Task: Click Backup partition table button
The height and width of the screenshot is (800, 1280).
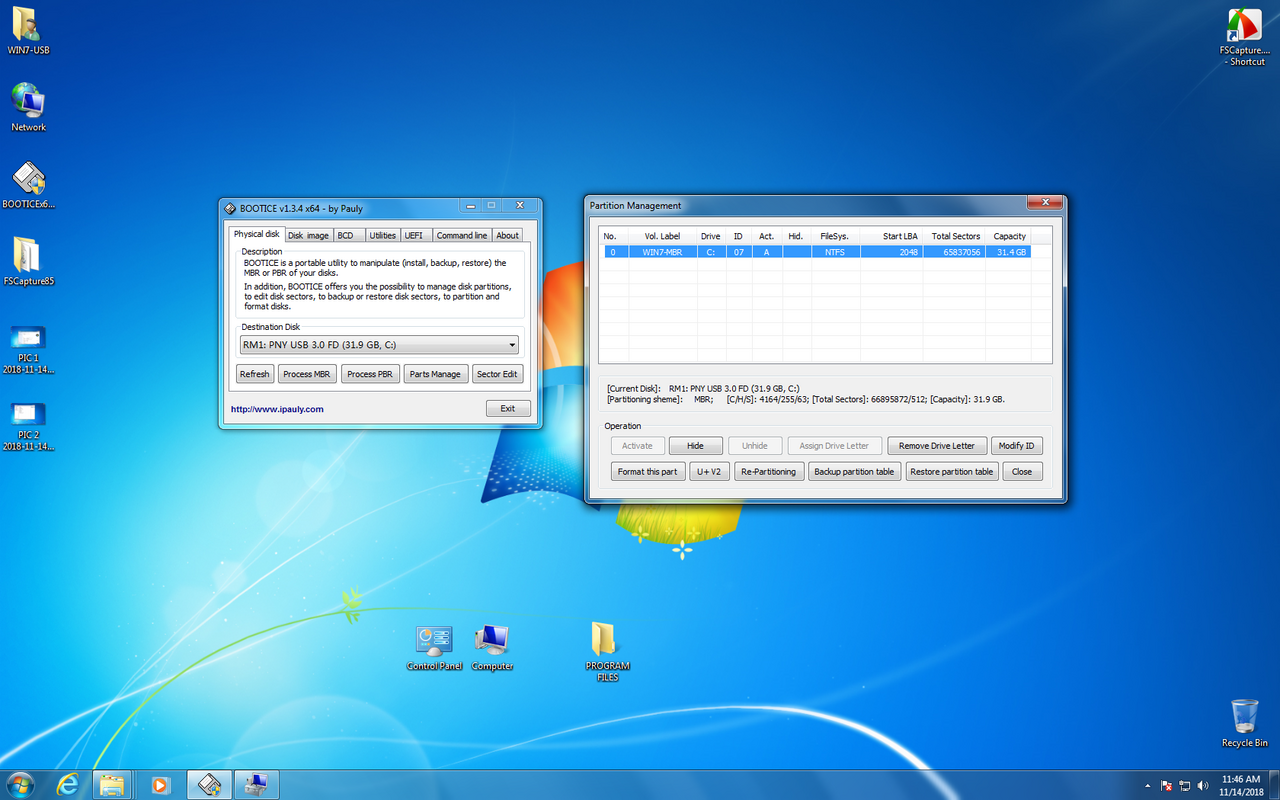Action: [855, 472]
